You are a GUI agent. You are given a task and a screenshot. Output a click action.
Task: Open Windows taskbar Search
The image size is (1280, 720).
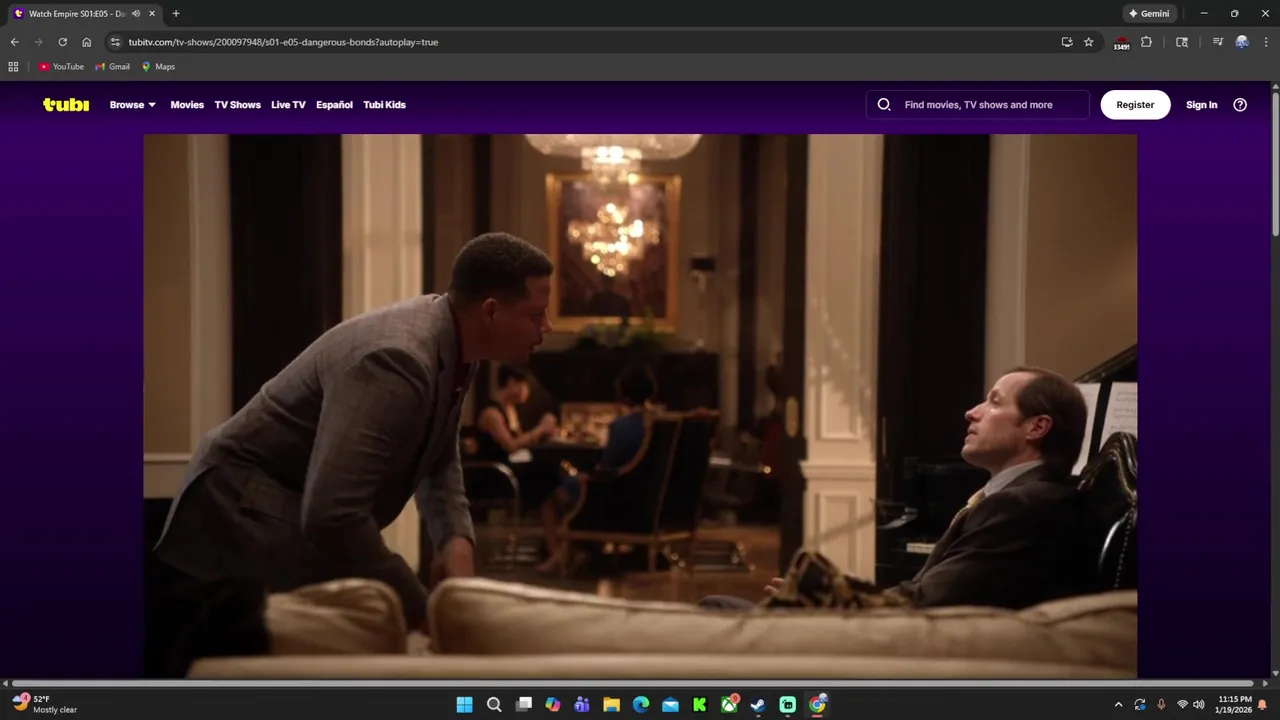click(x=494, y=705)
